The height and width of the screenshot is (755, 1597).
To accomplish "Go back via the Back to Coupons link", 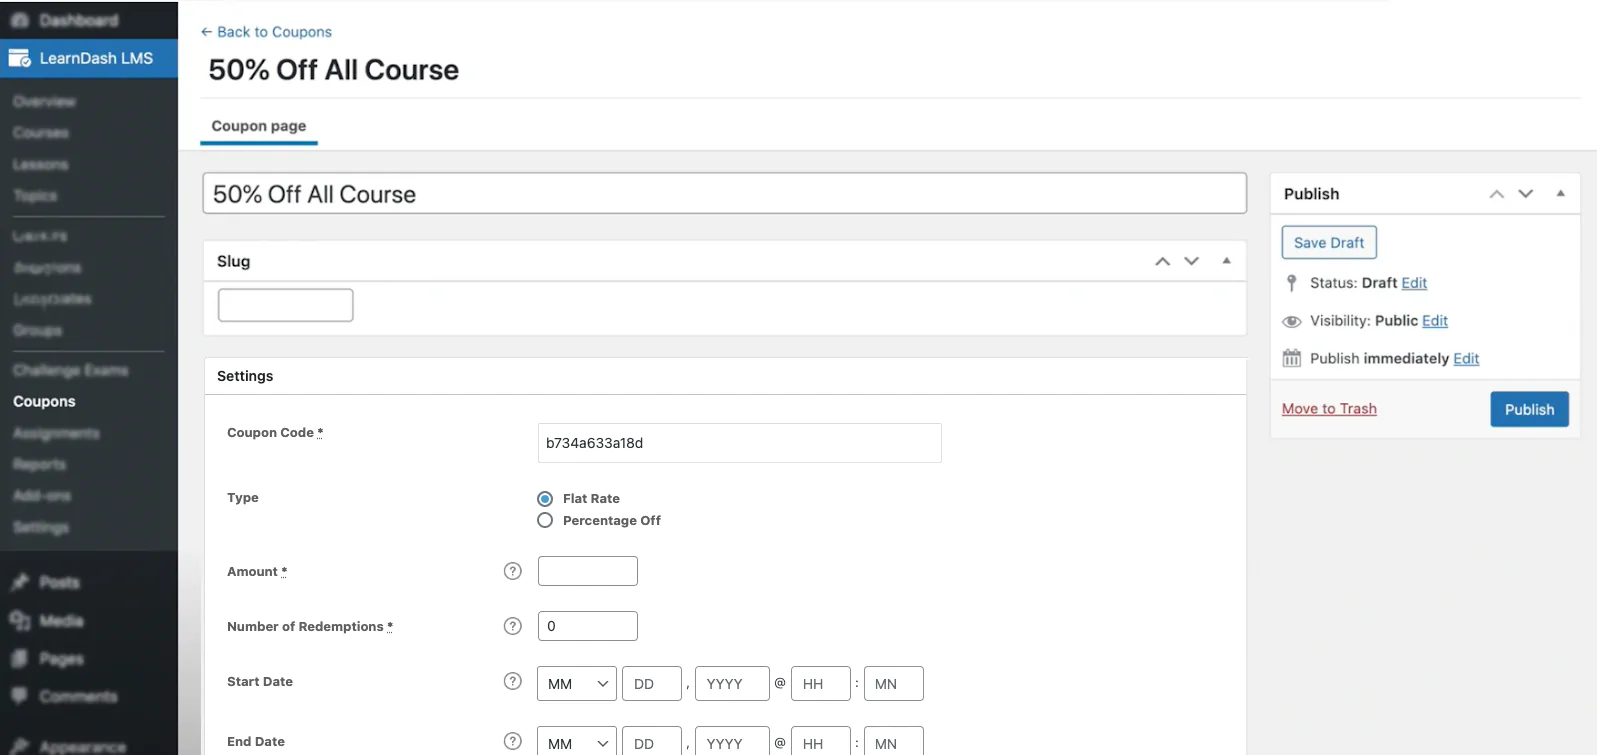I will (x=266, y=32).
